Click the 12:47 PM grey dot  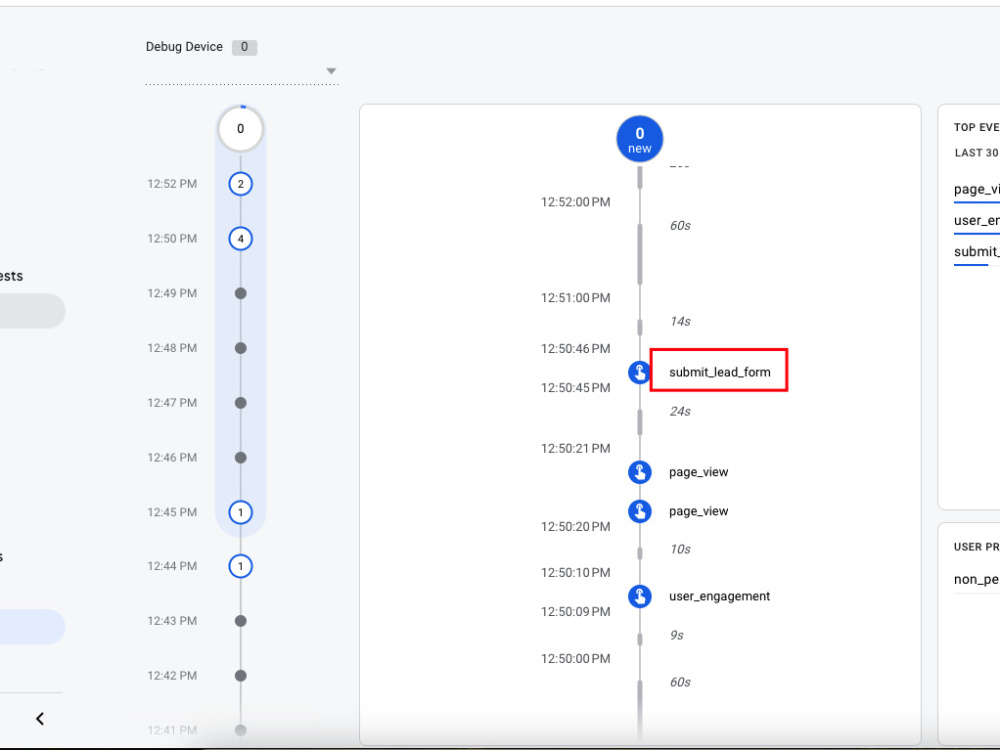(240, 403)
